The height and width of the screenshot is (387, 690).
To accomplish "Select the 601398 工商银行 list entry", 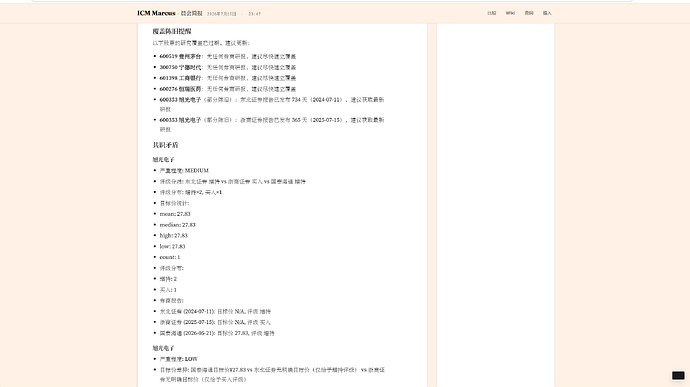I will pyautogui.click(x=228, y=78).
